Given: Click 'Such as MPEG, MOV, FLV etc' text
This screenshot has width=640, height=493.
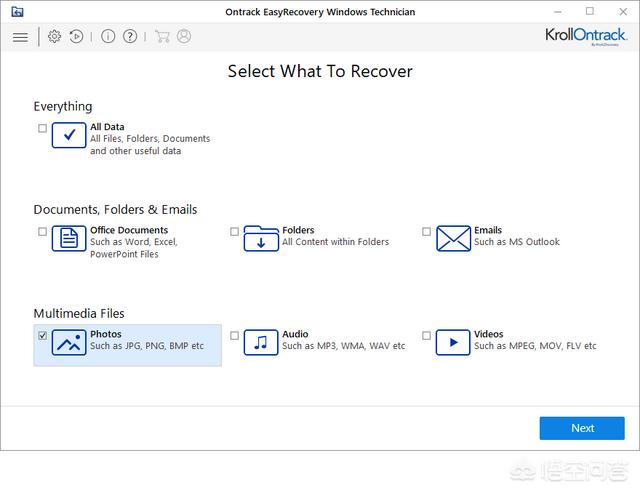Looking at the screenshot, I should [x=535, y=346].
